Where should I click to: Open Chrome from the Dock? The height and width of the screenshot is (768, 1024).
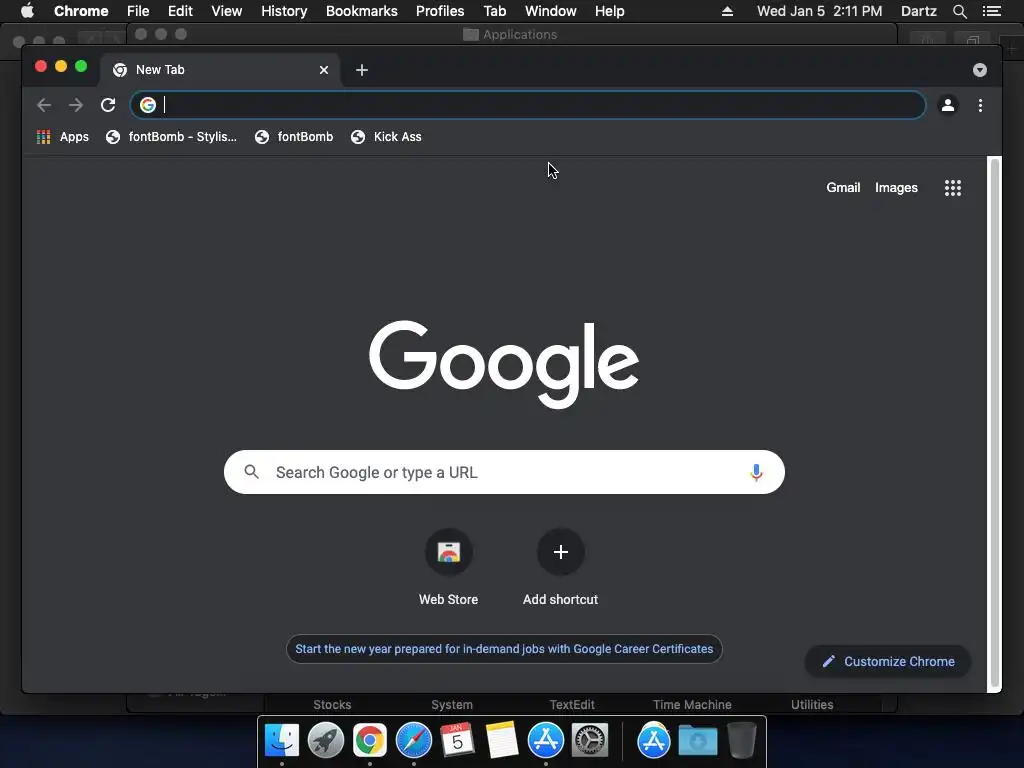pyautogui.click(x=370, y=740)
